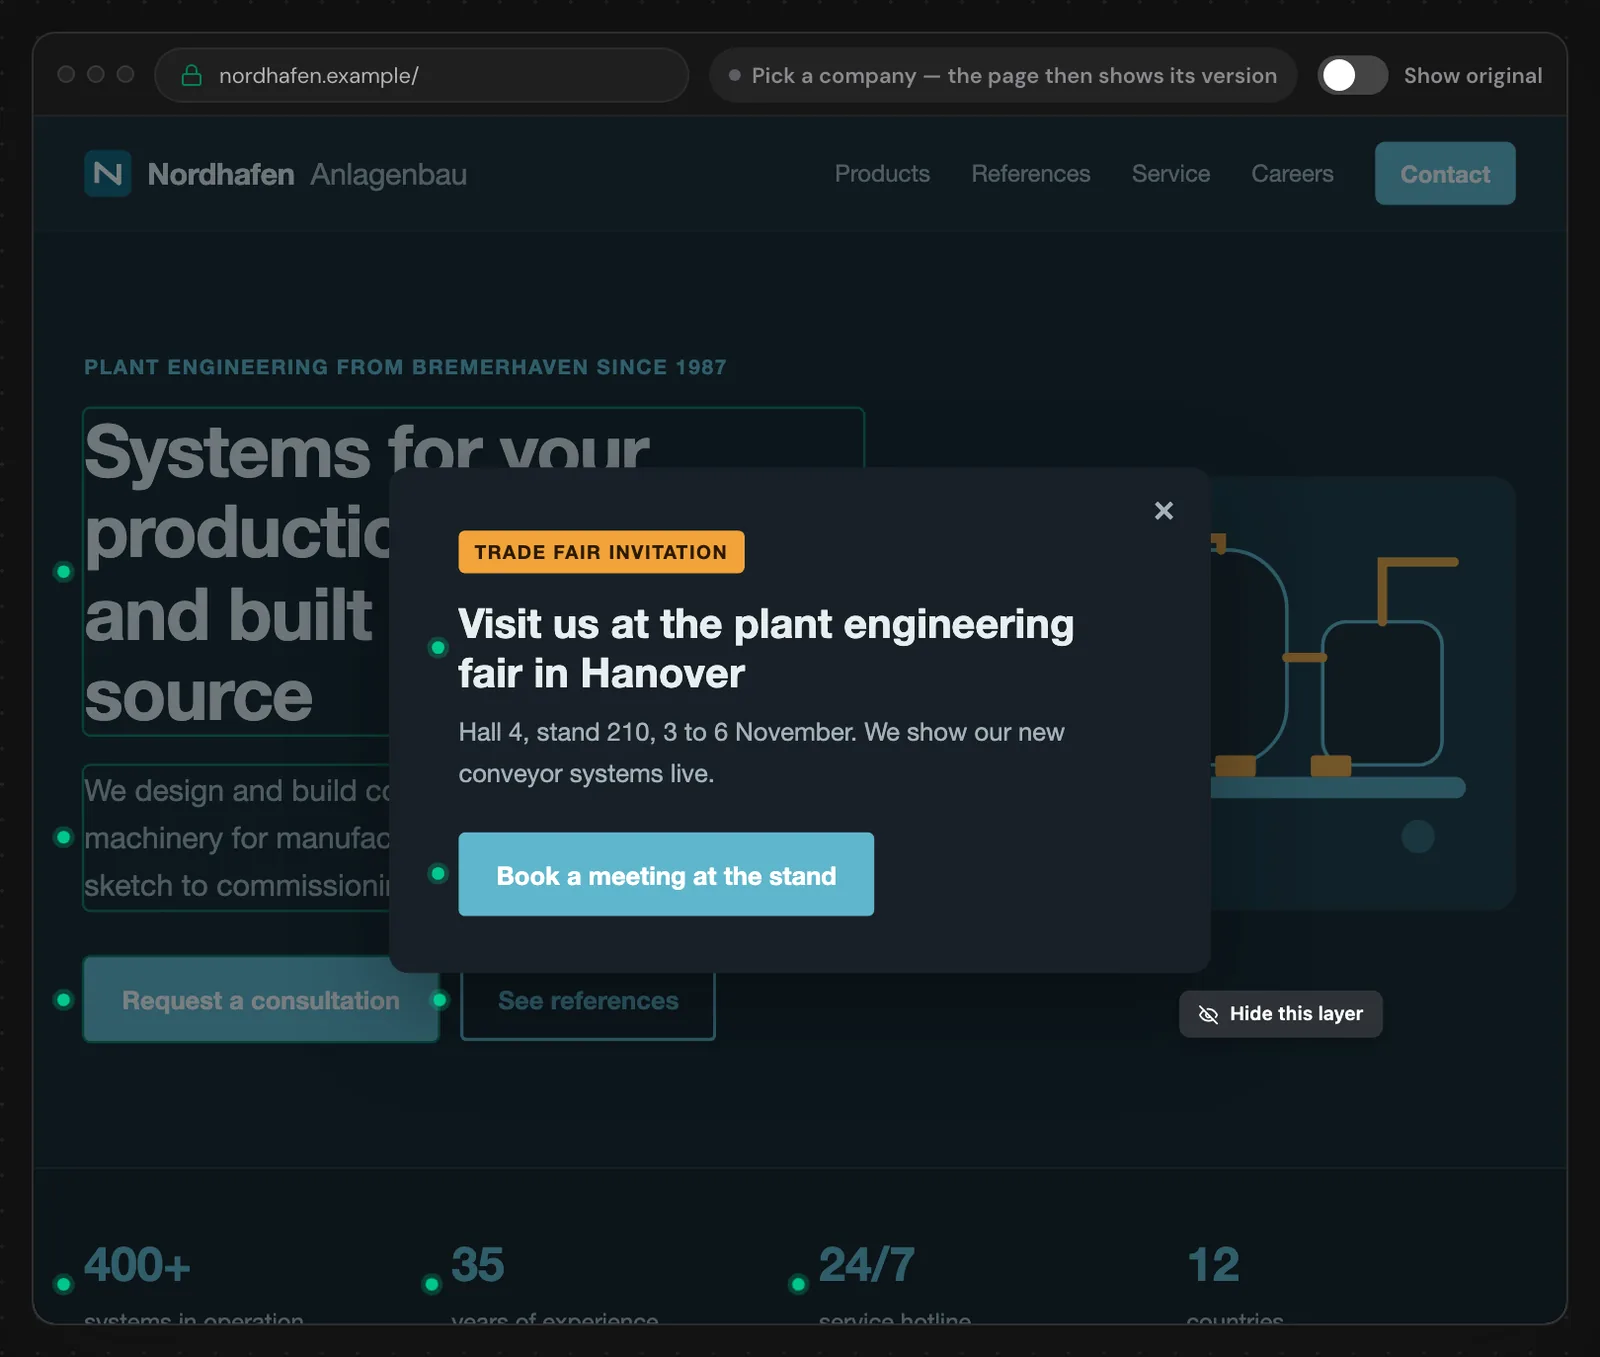Toggle the Show original switch
Viewport: 1600px width, 1357px height.
[x=1352, y=75]
